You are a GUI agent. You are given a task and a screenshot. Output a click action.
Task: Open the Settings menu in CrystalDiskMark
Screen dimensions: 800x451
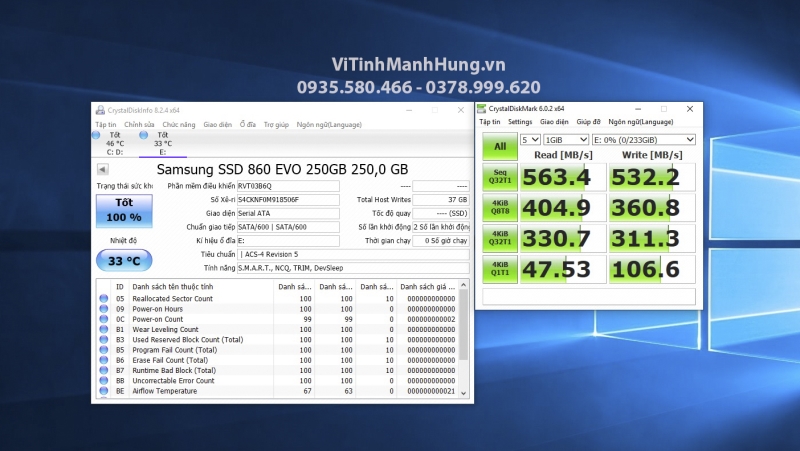tap(520, 122)
